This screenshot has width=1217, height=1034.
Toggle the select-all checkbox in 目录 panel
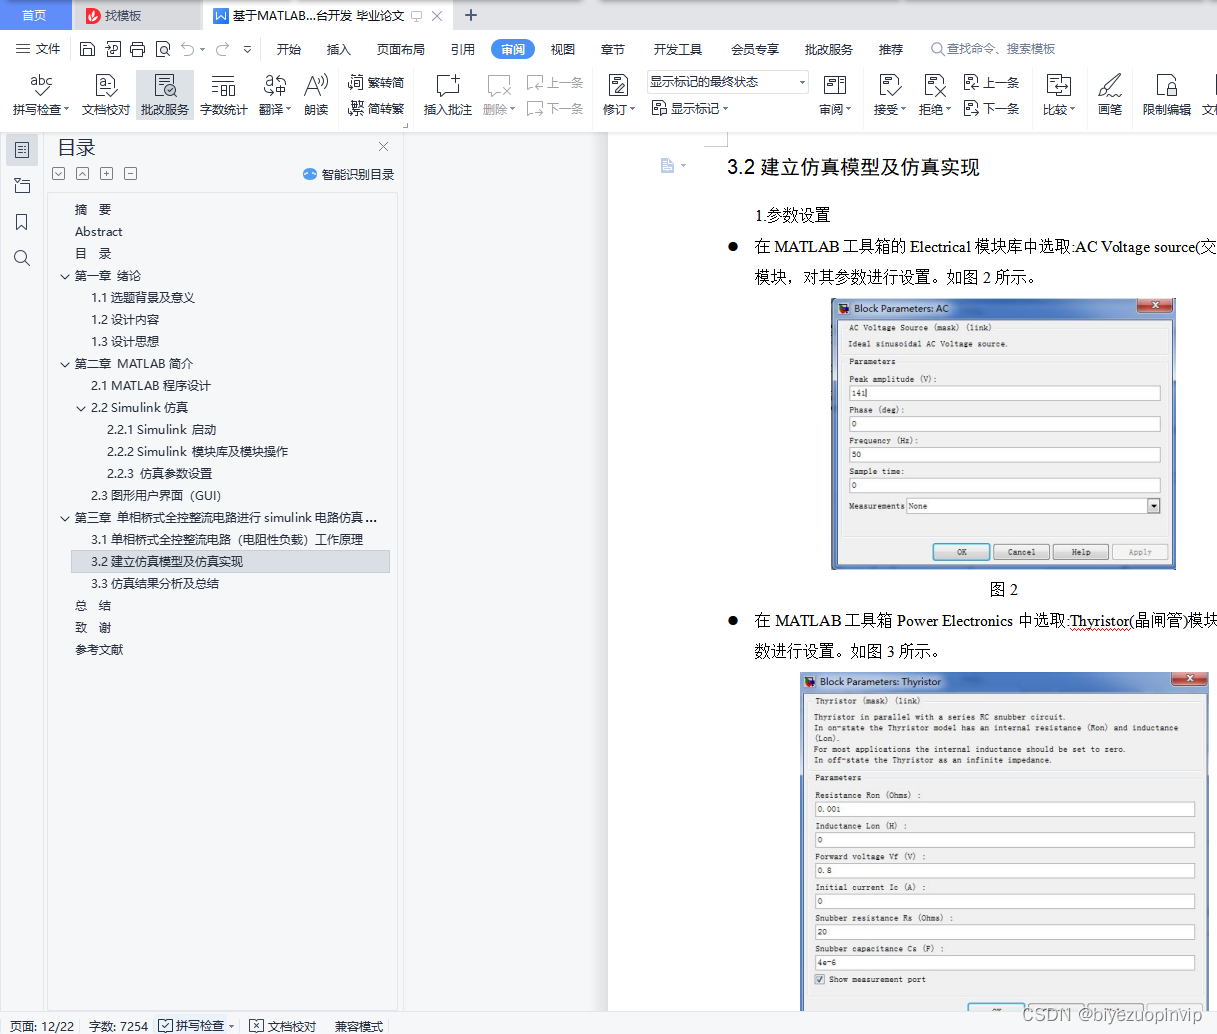pos(58,173)
